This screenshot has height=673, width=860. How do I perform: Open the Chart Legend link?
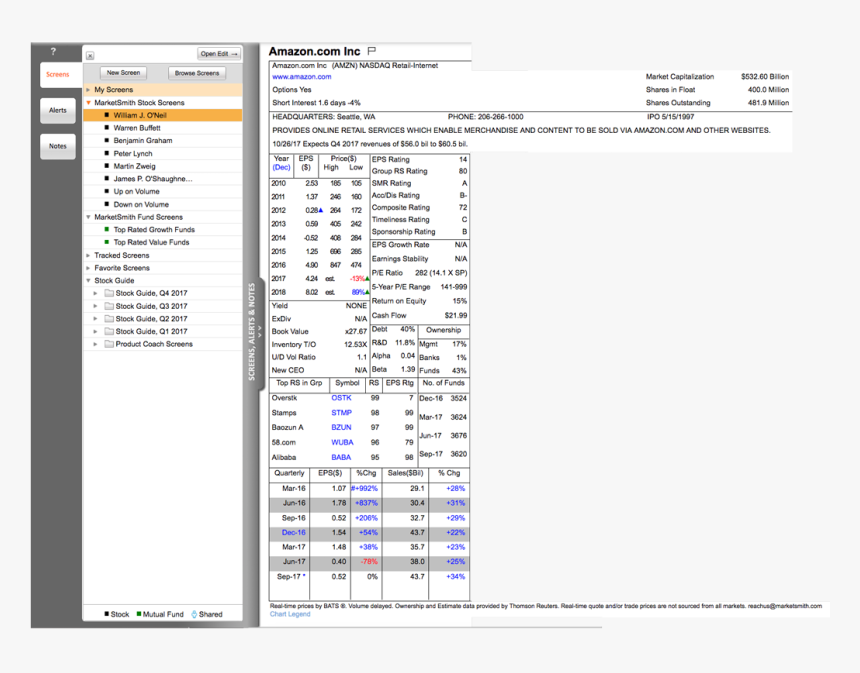point(289,613)
